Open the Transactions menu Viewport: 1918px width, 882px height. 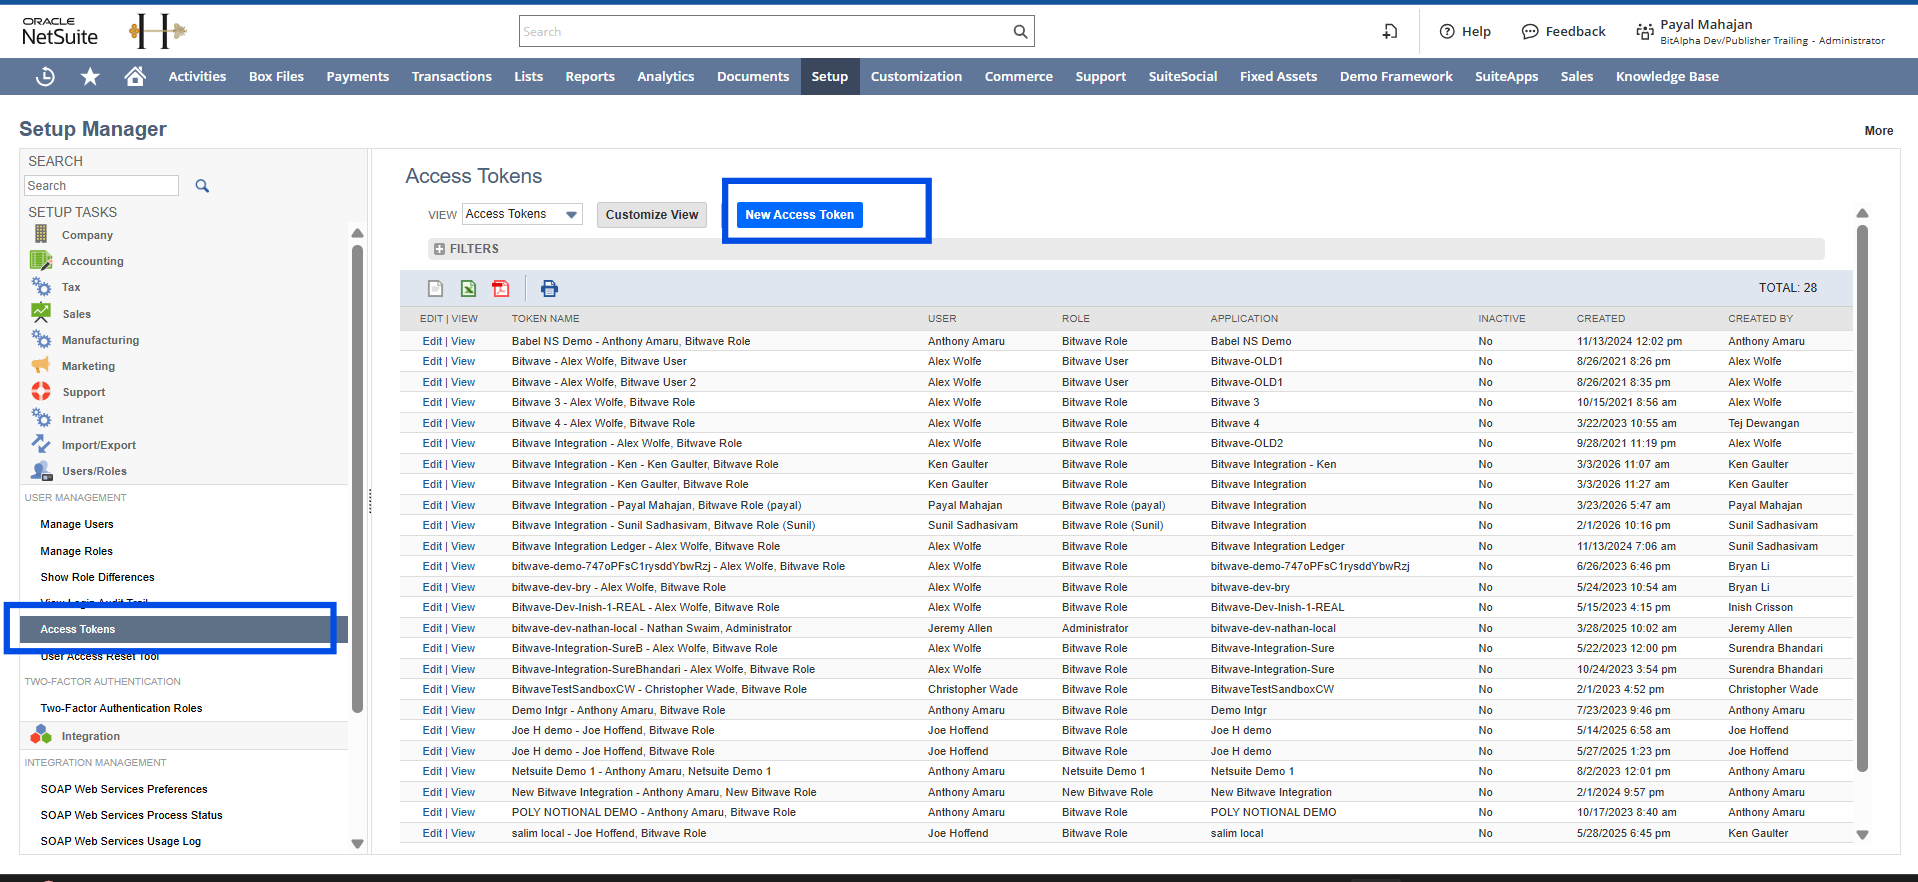point(451,76)
